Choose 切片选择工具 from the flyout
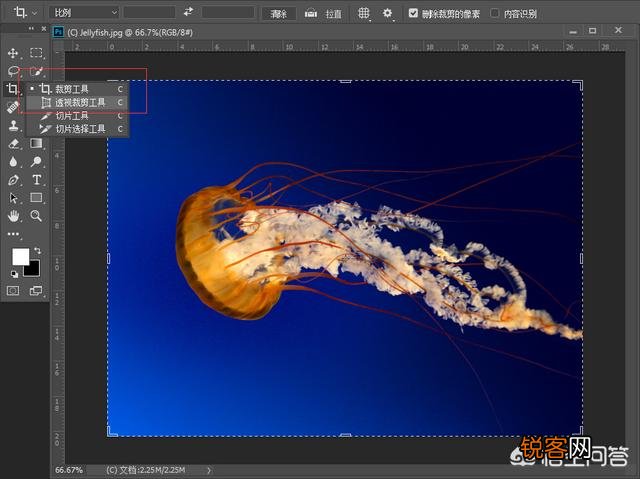 tap(78, 129)
